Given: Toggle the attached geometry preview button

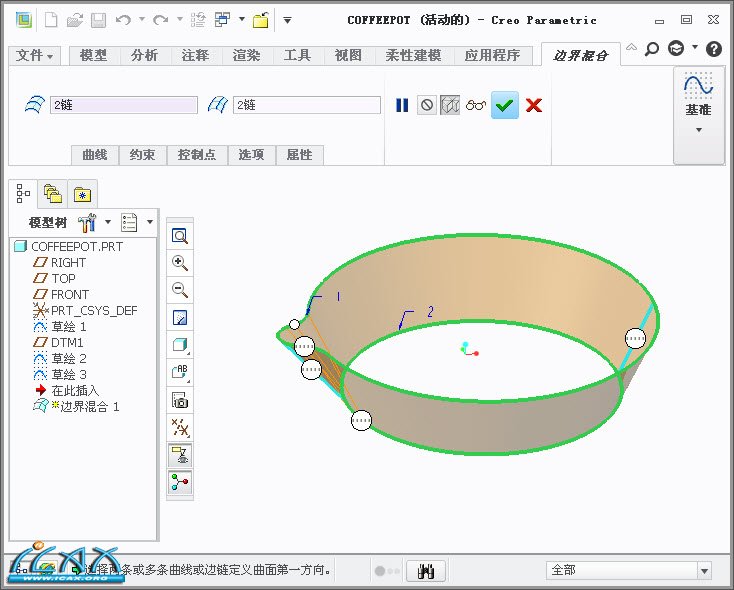Looking at the screenshot, I should point(450,105).
